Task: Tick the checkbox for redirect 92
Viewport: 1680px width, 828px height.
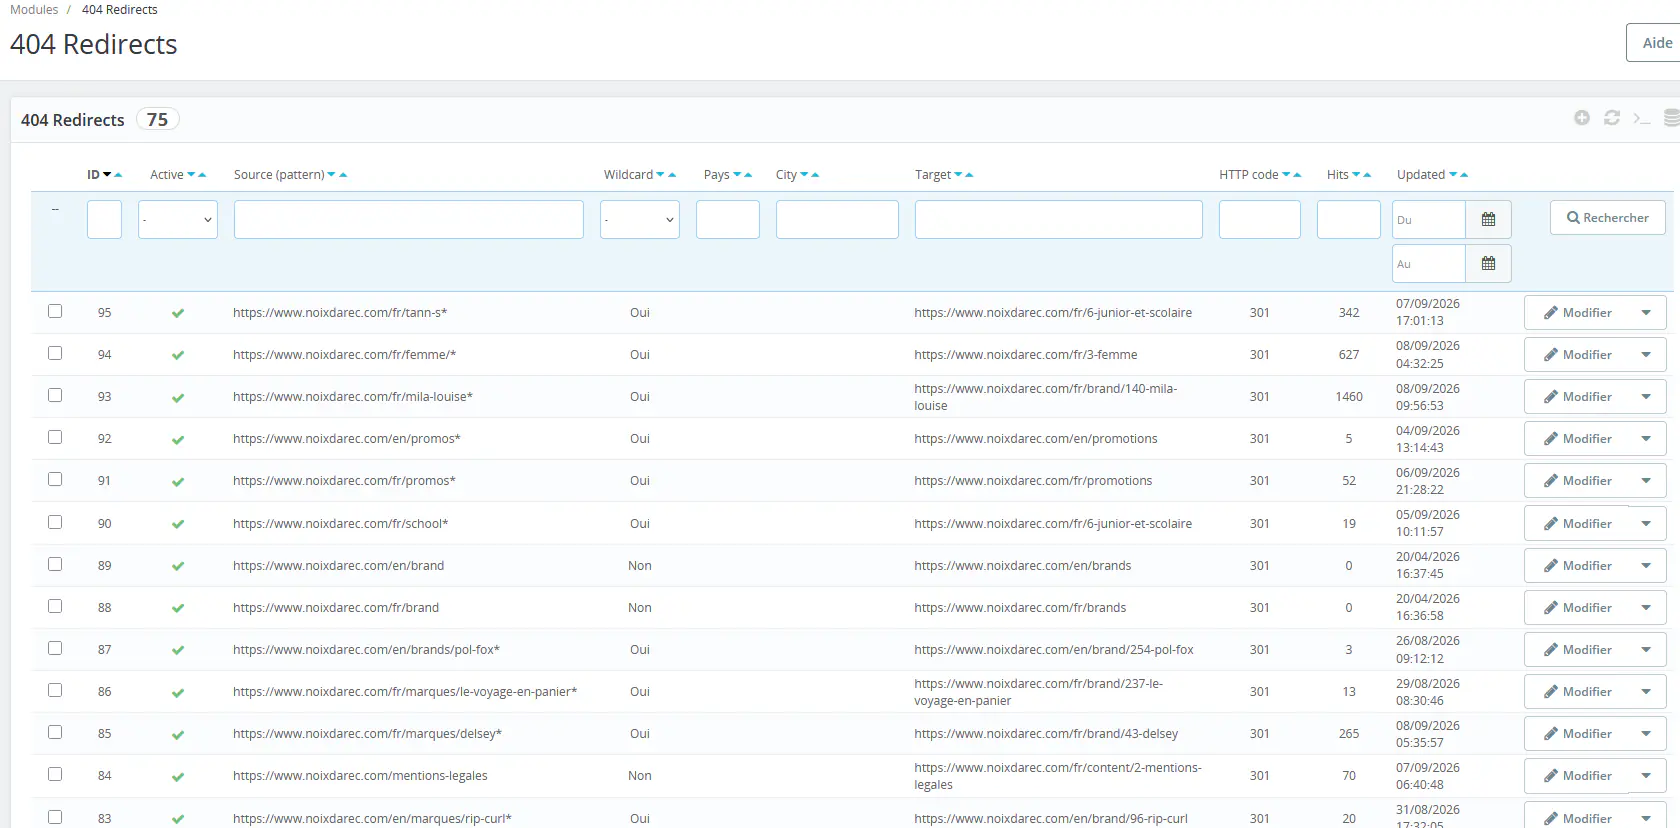Action: [x=55, y=437]
